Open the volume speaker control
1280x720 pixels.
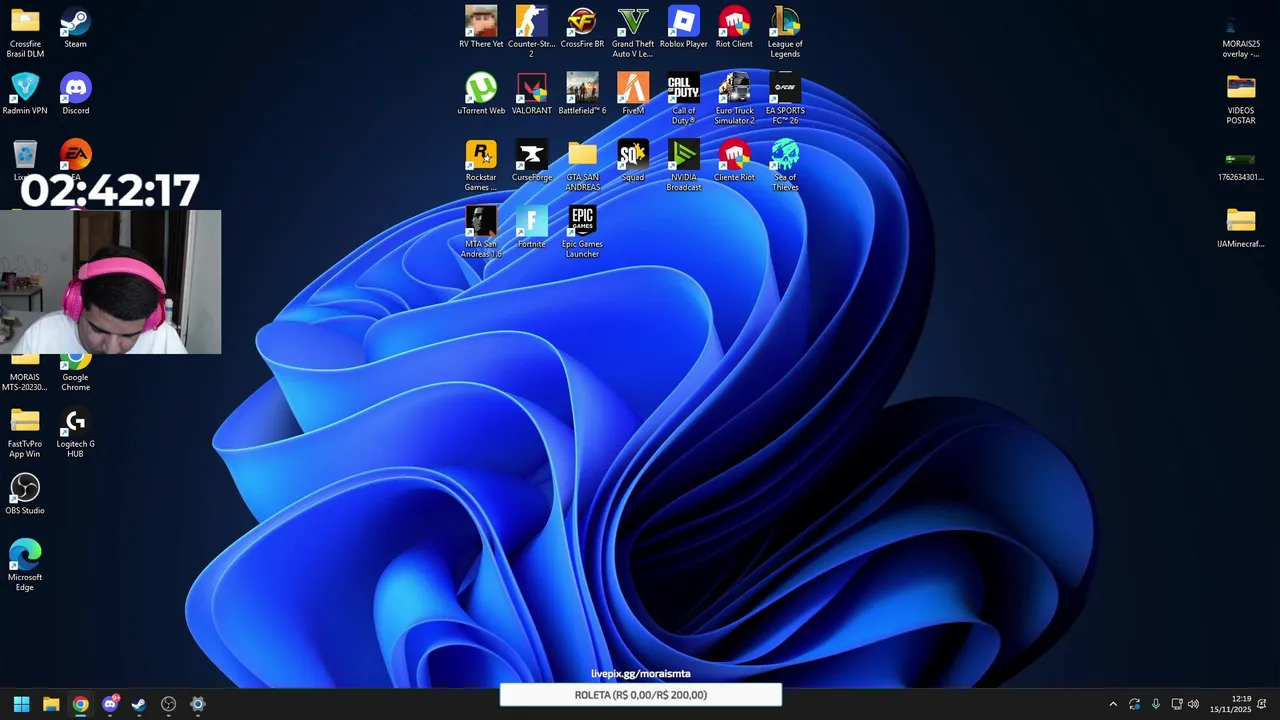click(x=1193, y=704)
